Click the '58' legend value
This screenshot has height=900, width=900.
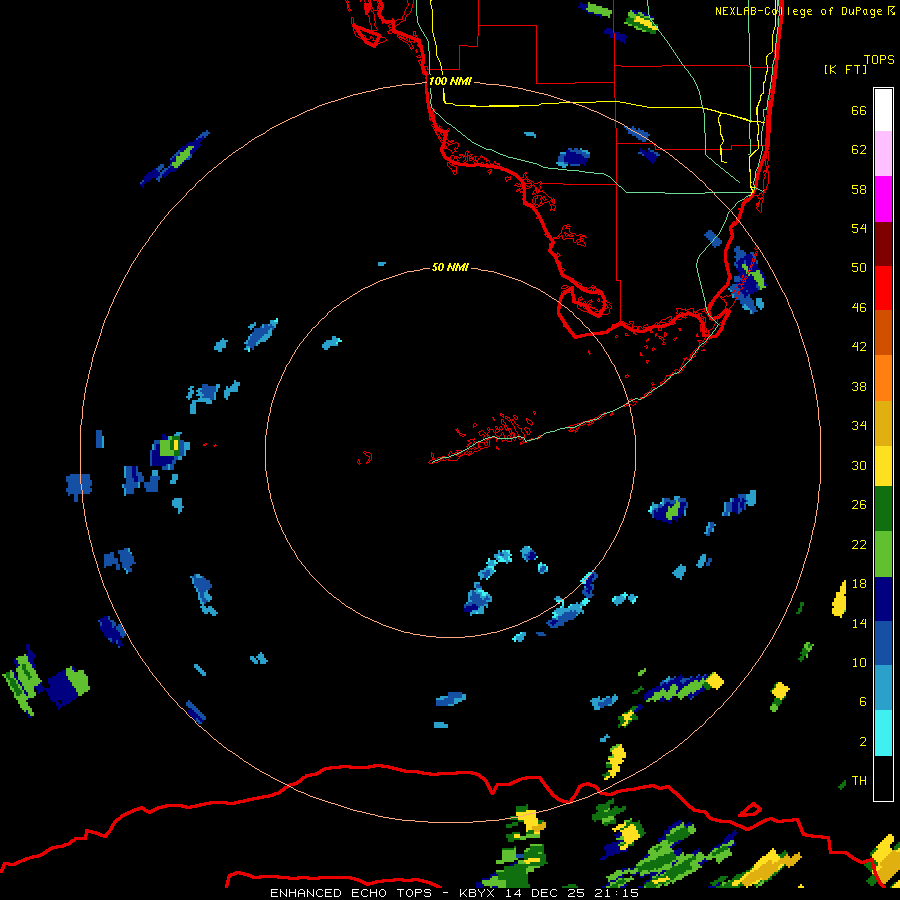pos(859,189)
